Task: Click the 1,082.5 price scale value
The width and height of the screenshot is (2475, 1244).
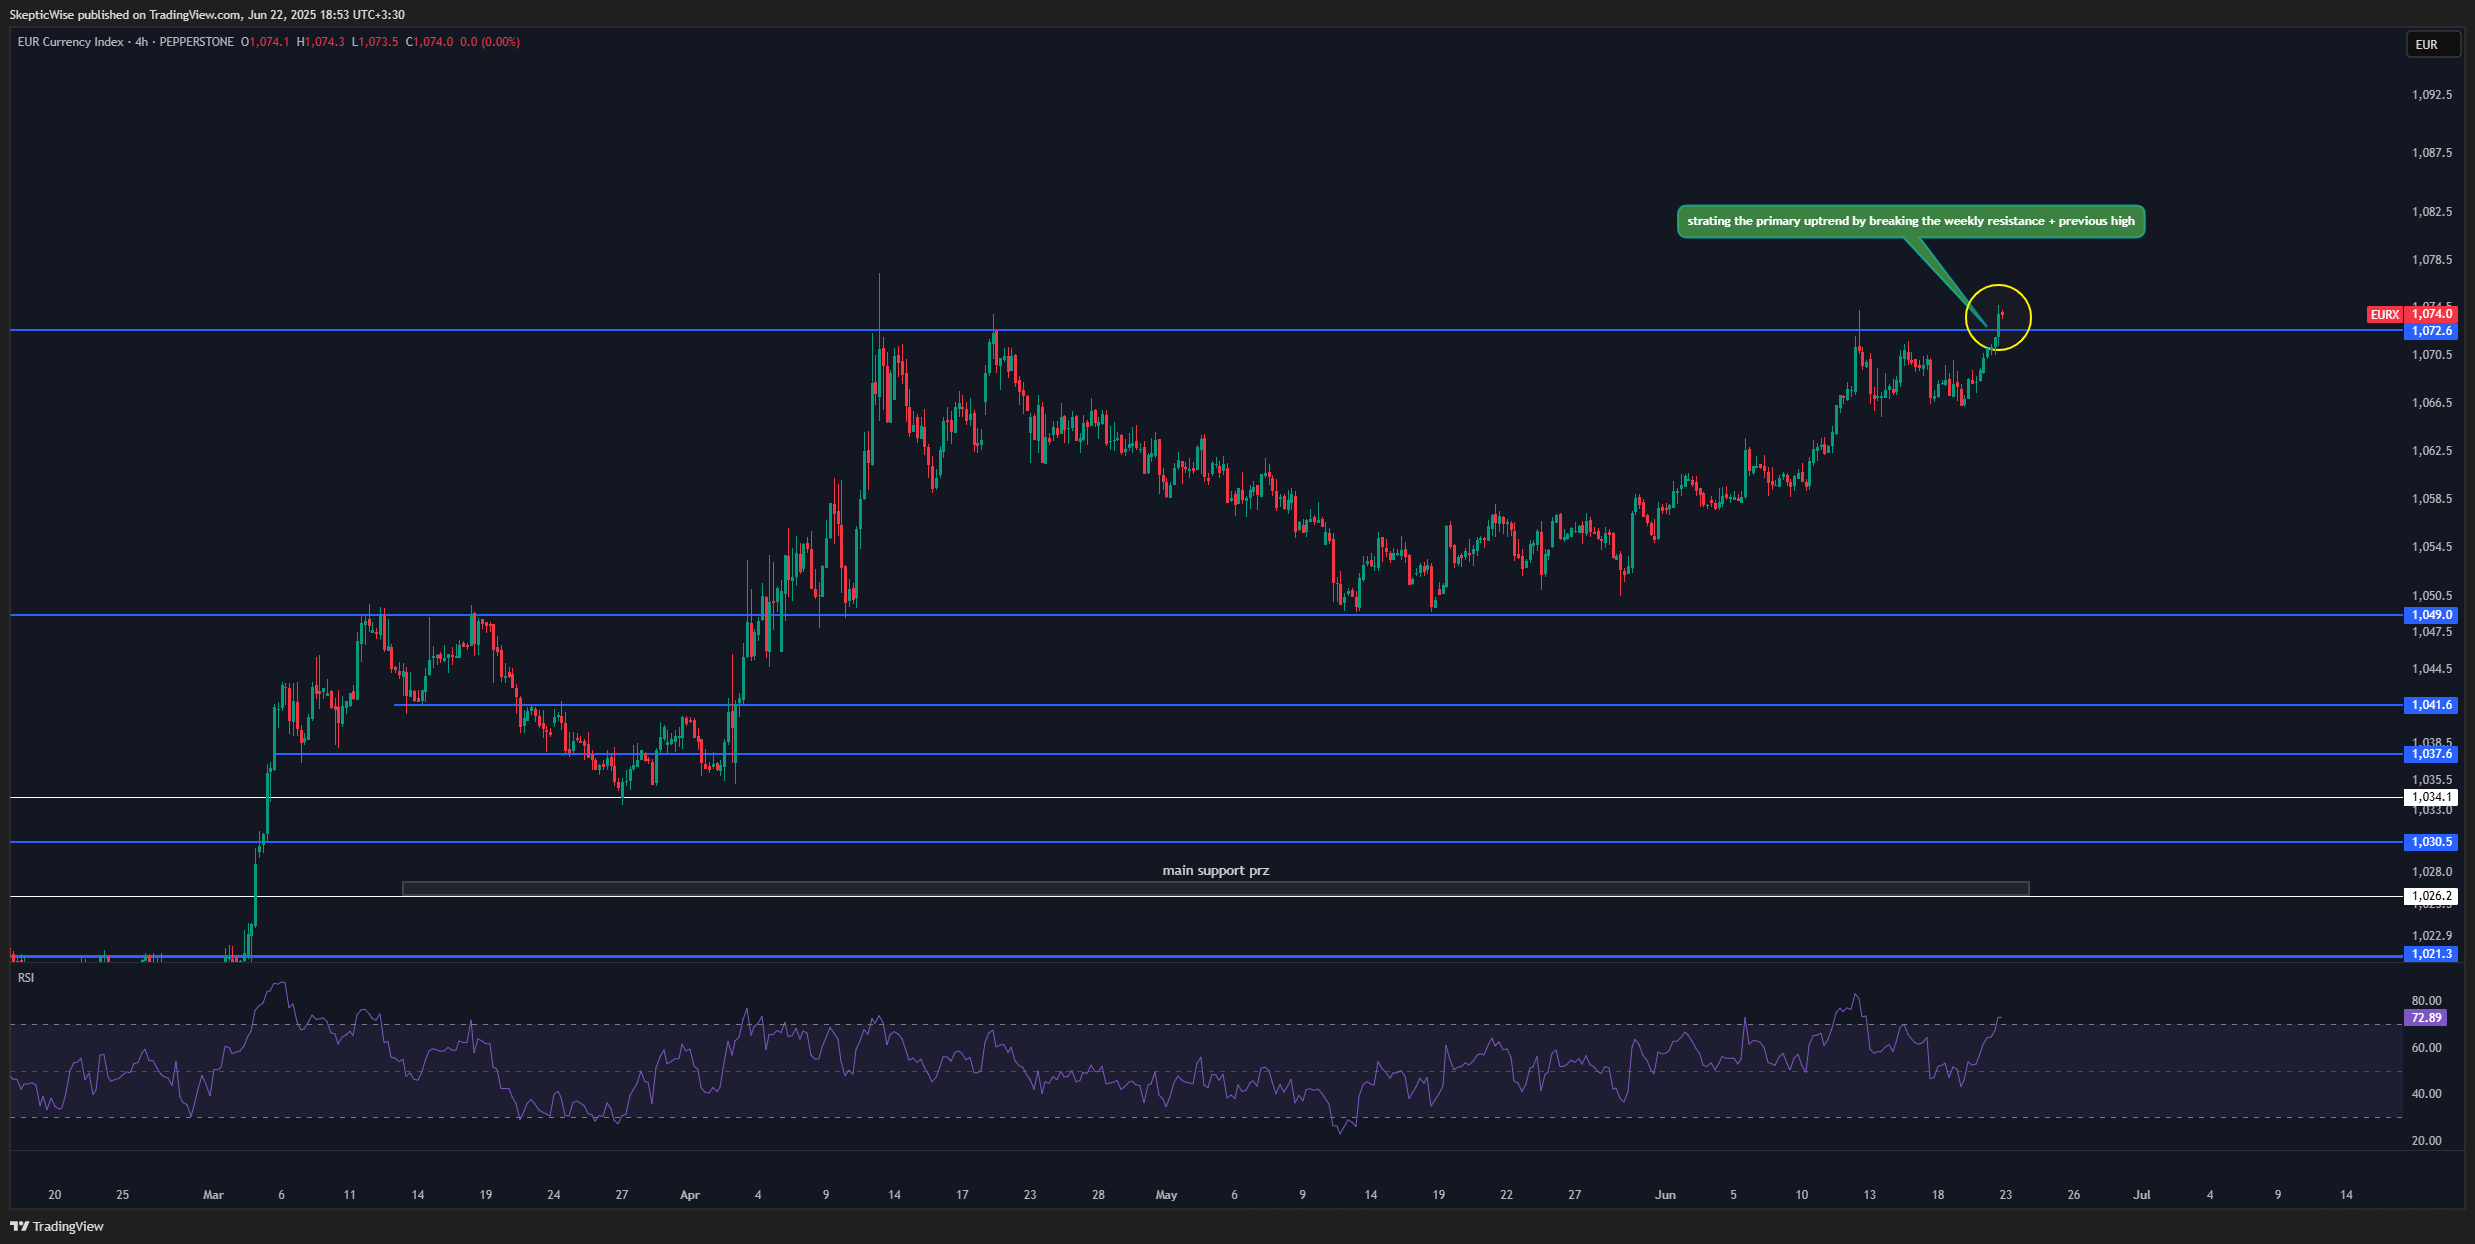Action: click(2432, 212)
